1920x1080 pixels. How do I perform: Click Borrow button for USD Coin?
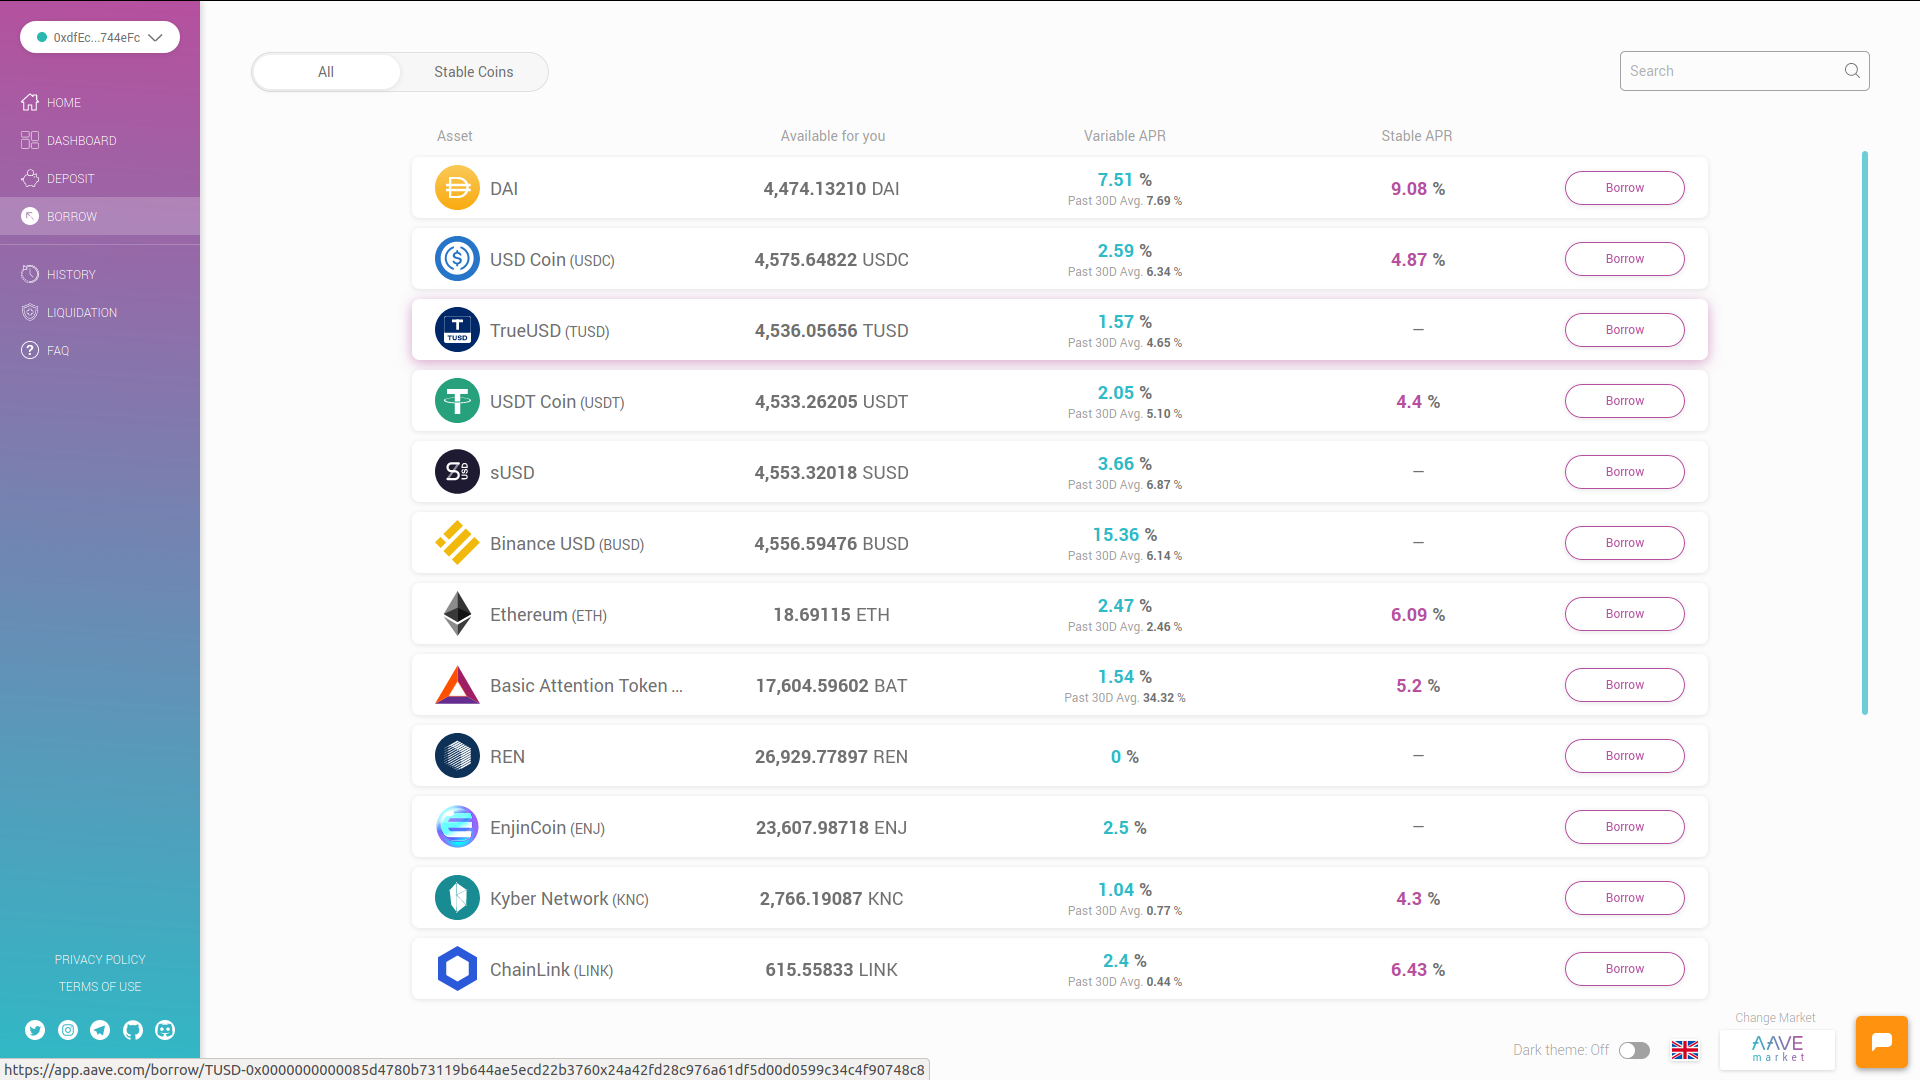(x=1624, y=259)
